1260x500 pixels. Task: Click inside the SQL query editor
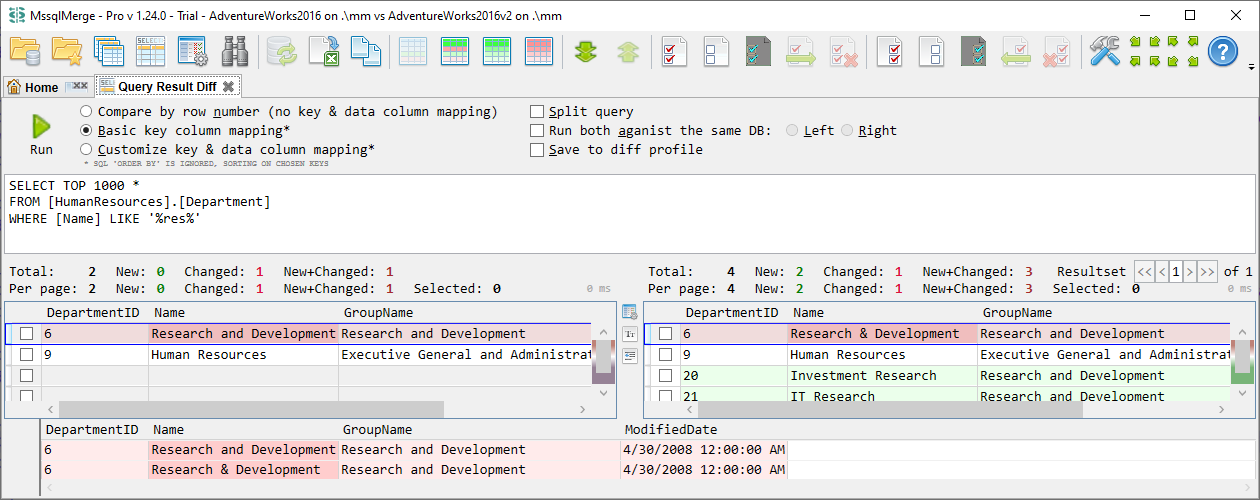pos(629,214)
